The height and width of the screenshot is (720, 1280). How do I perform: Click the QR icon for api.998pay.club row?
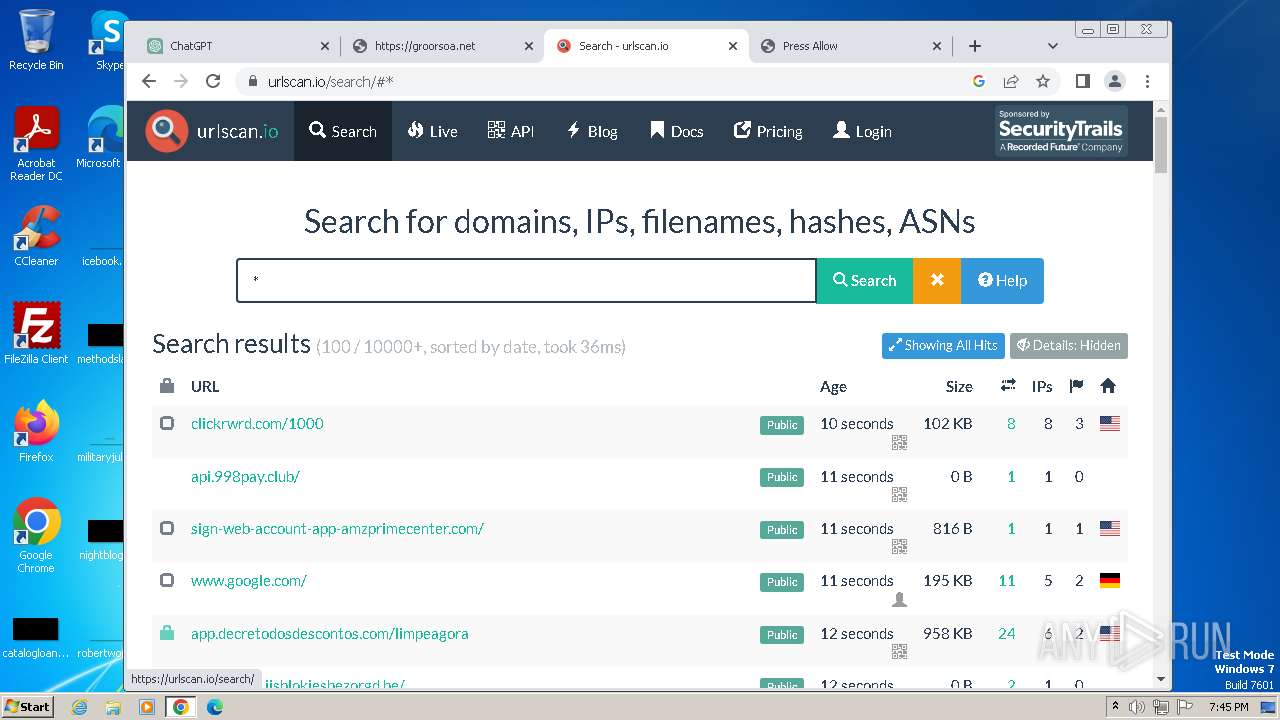(899, 494)
